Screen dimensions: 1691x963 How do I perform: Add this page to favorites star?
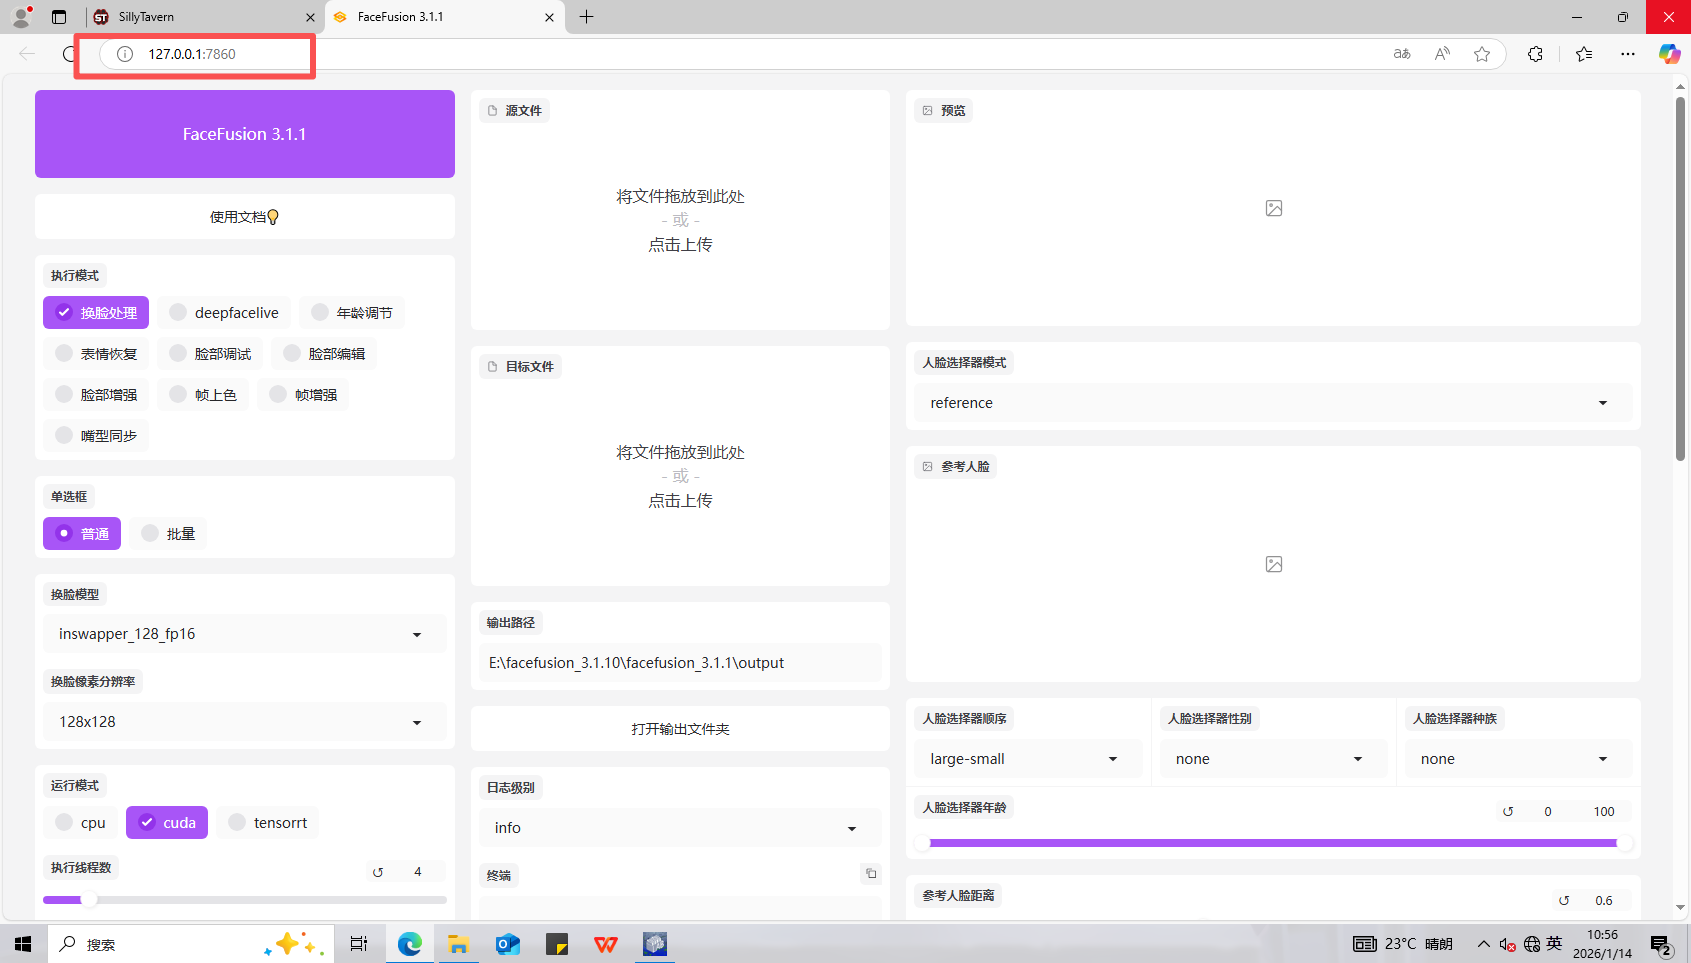(1482, 54)
